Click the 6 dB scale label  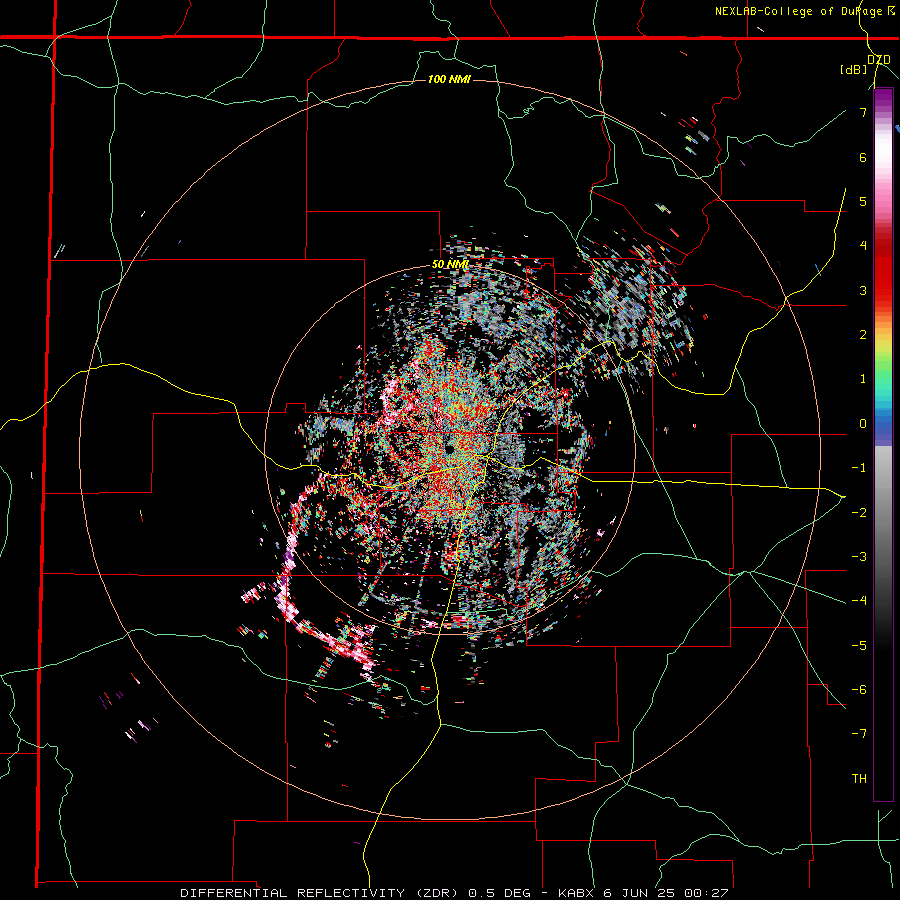[x=863, y=157]
